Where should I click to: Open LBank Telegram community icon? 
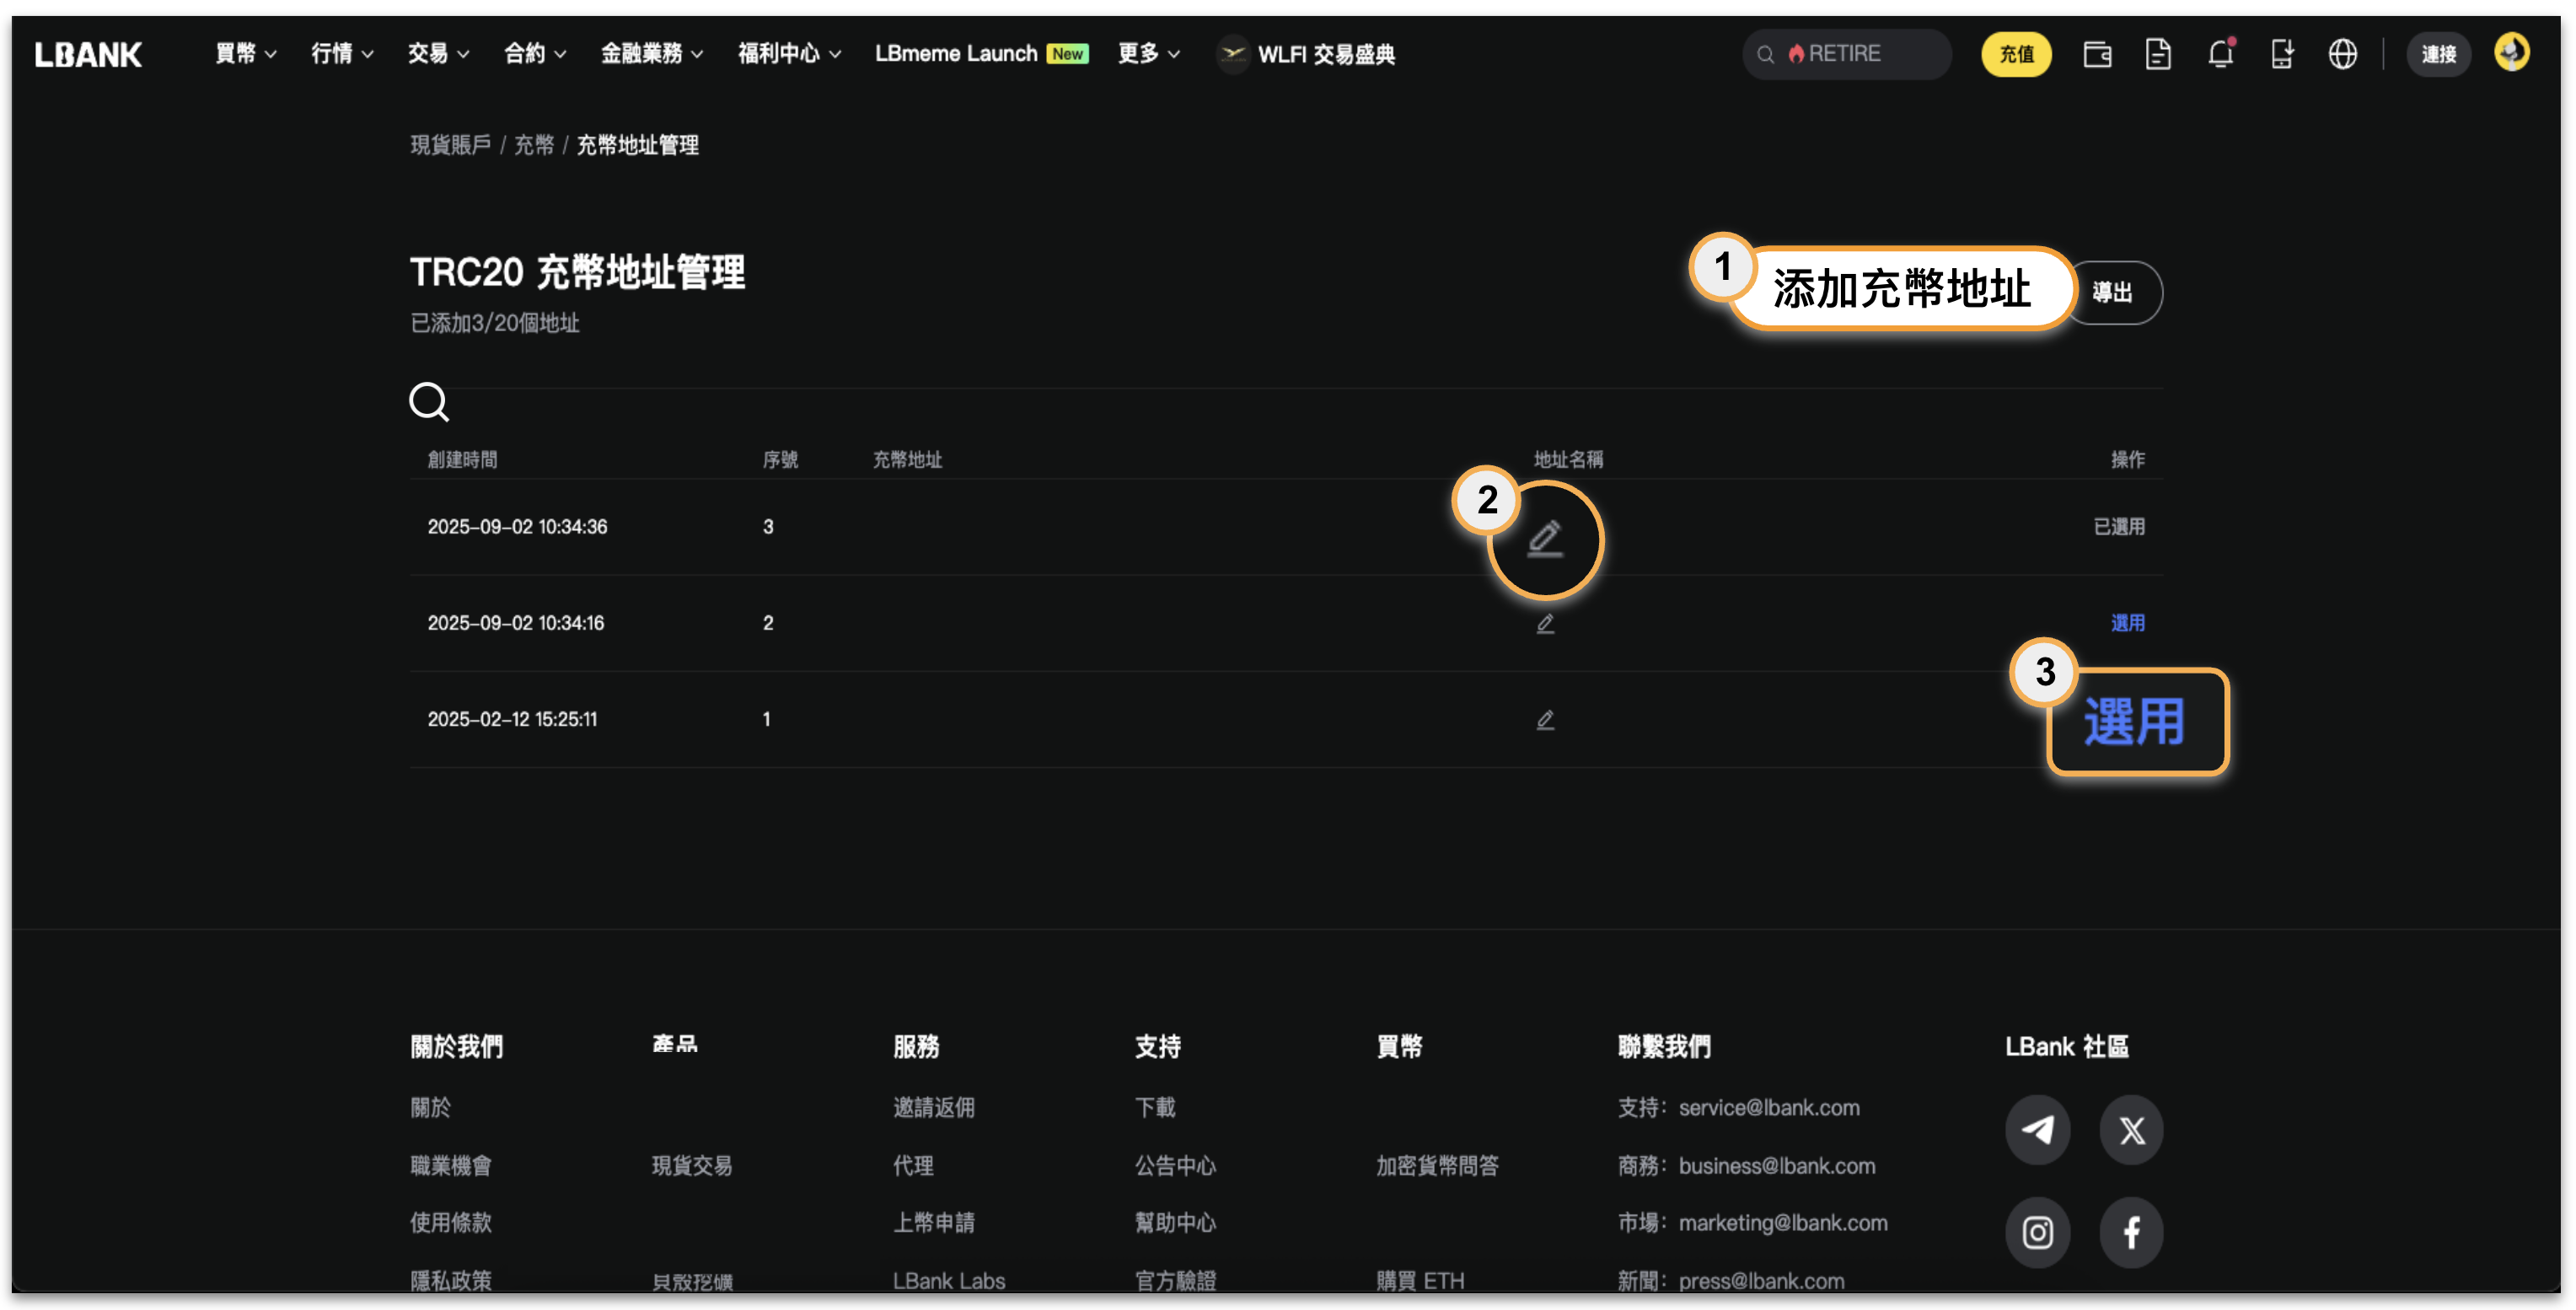pyautogui.click(x=2037, y=1130)
